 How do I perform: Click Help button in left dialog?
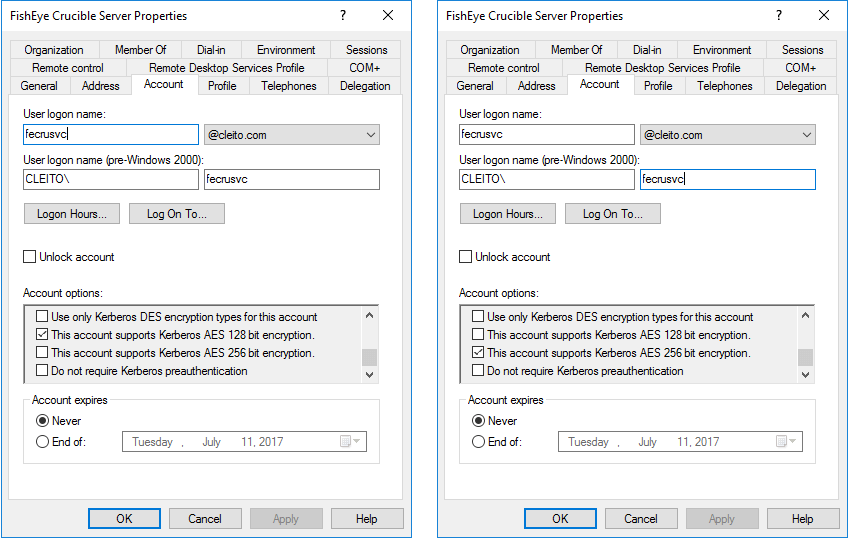pos(367,518)
